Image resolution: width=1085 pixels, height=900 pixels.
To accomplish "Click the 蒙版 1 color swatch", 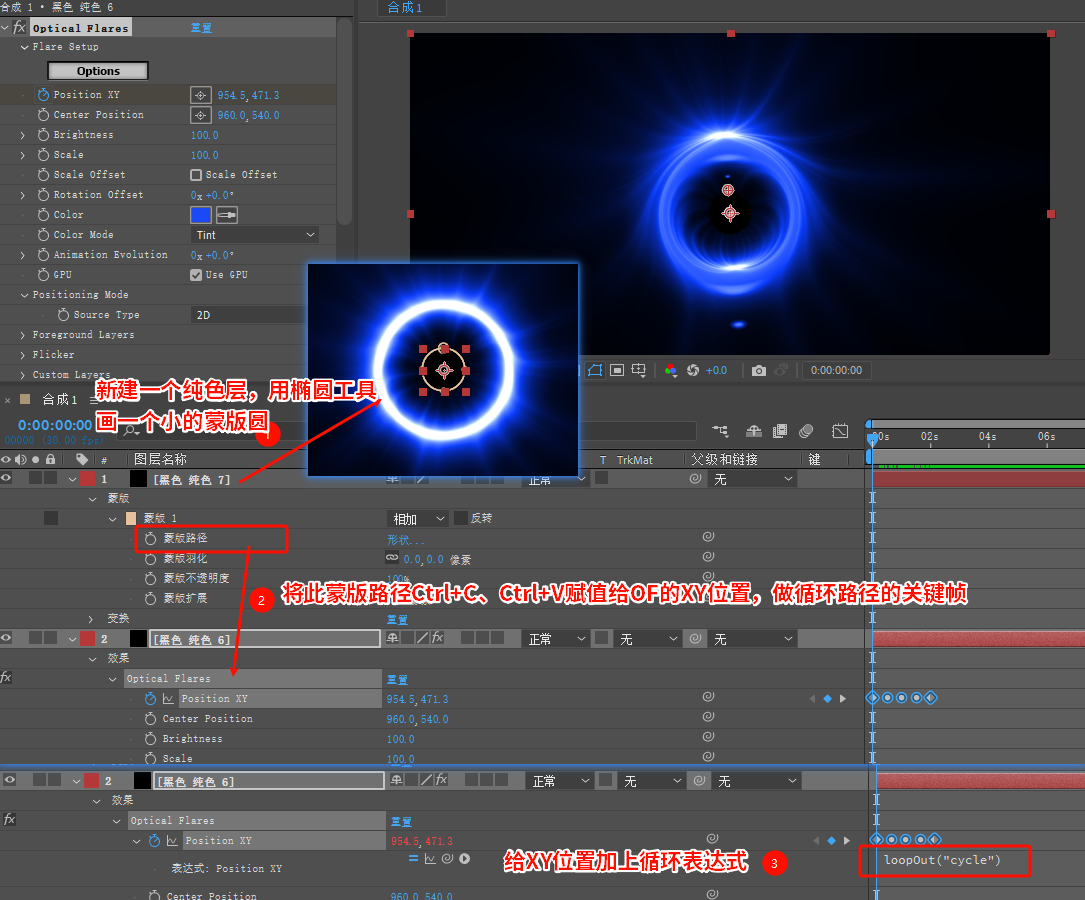I will pos(131,518).
